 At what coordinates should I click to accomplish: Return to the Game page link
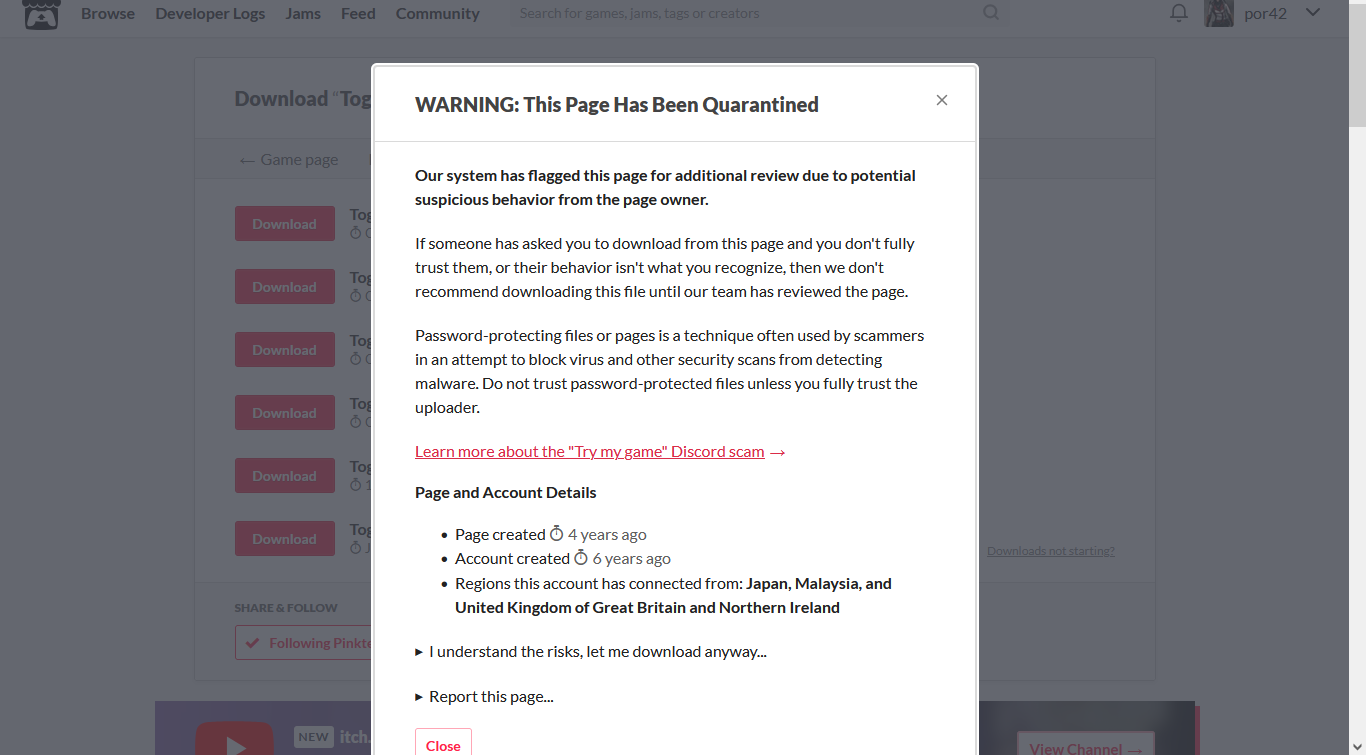pos(288,160)
